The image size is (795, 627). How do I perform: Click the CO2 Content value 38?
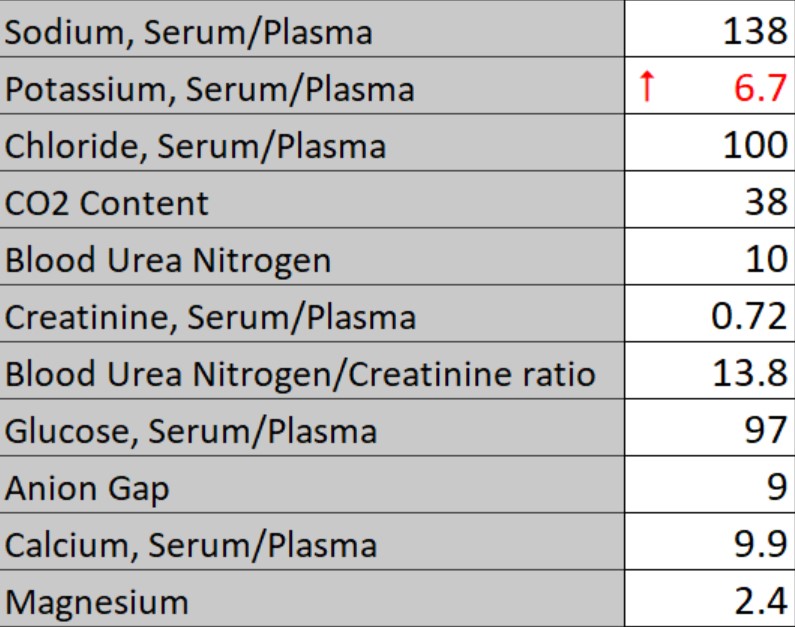[765, 203]
